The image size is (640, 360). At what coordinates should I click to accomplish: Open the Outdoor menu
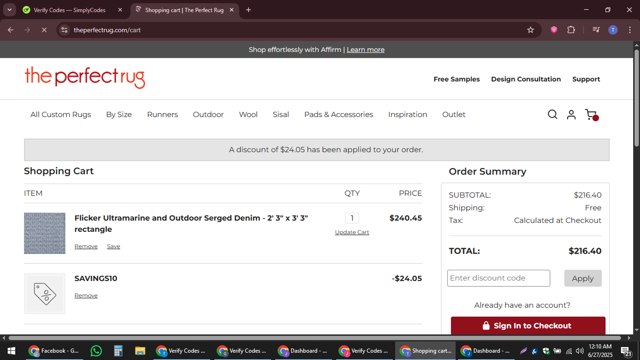tap(208, 115)
